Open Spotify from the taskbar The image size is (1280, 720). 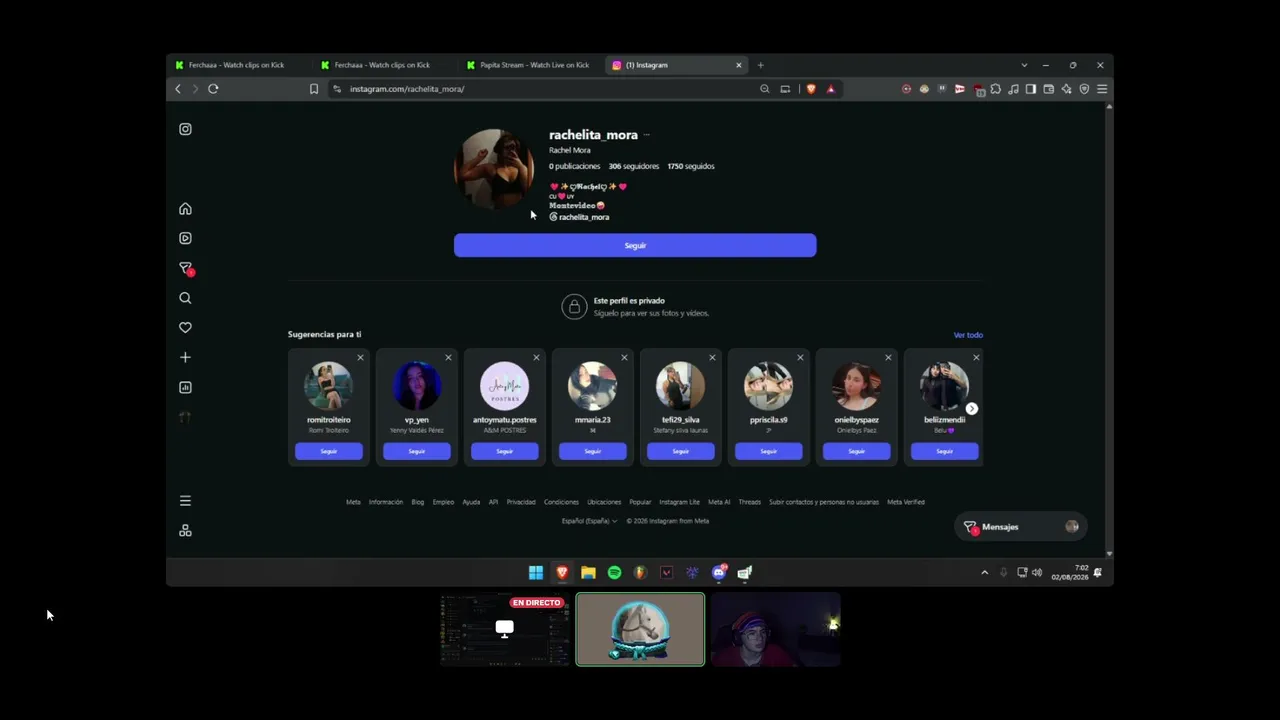[x=614, y=573]
